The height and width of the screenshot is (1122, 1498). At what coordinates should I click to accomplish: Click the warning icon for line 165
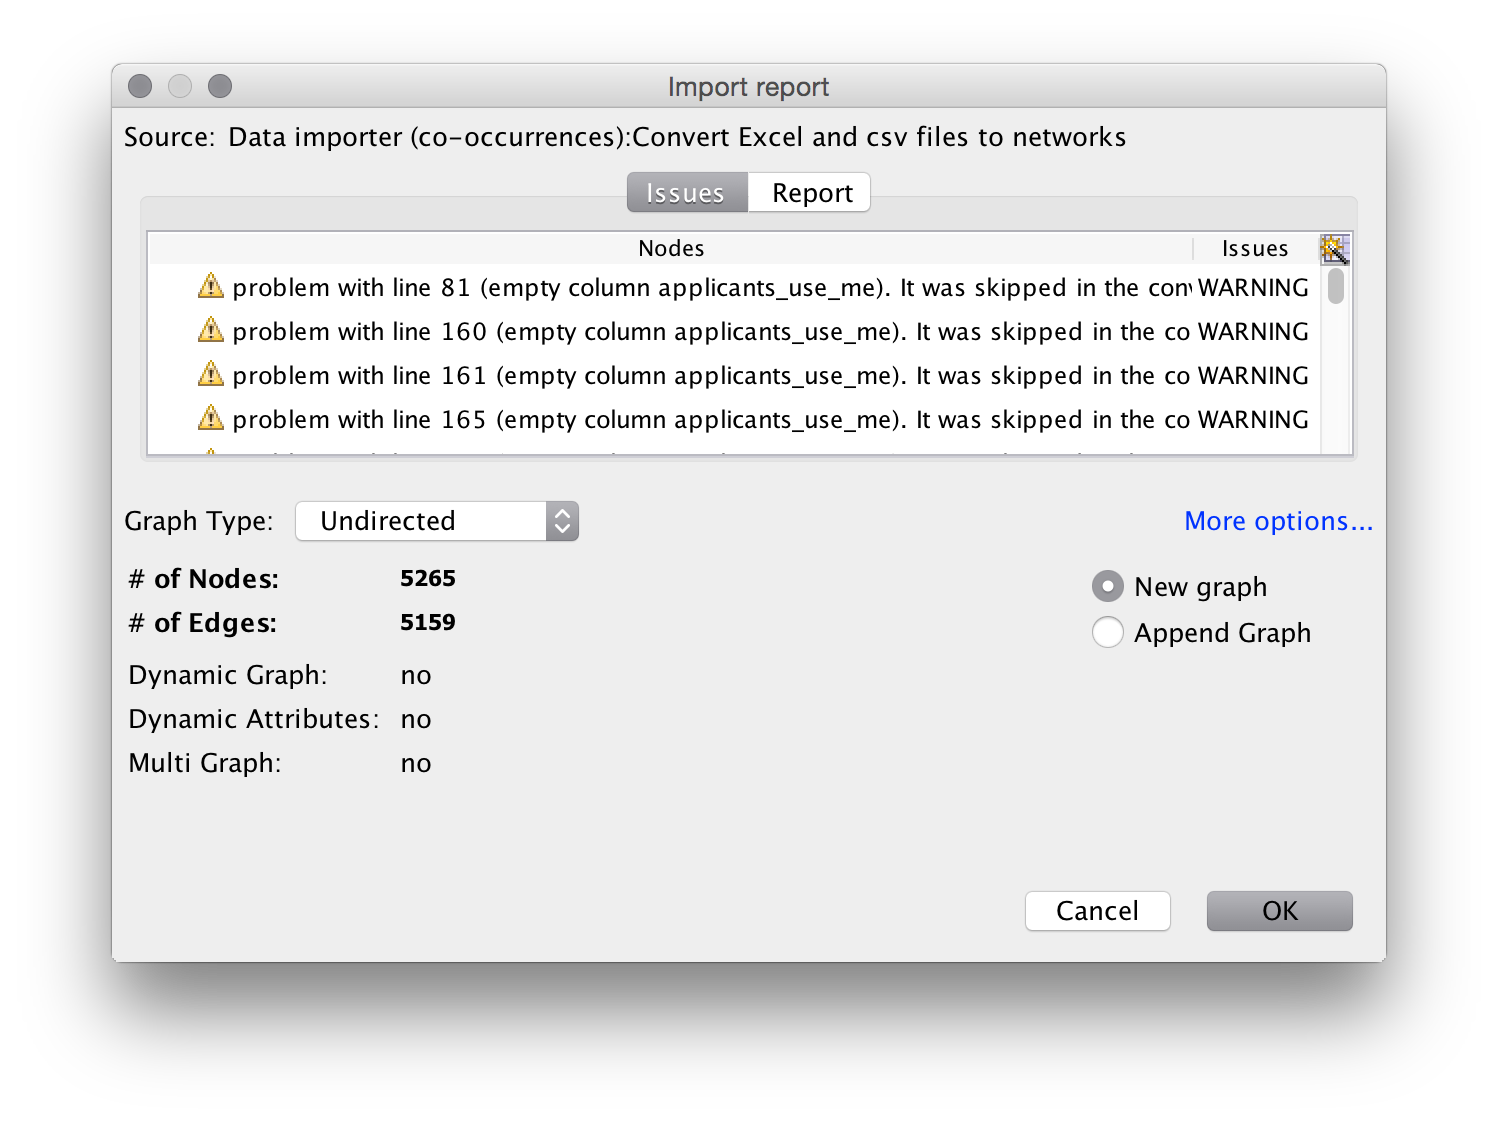210,419
